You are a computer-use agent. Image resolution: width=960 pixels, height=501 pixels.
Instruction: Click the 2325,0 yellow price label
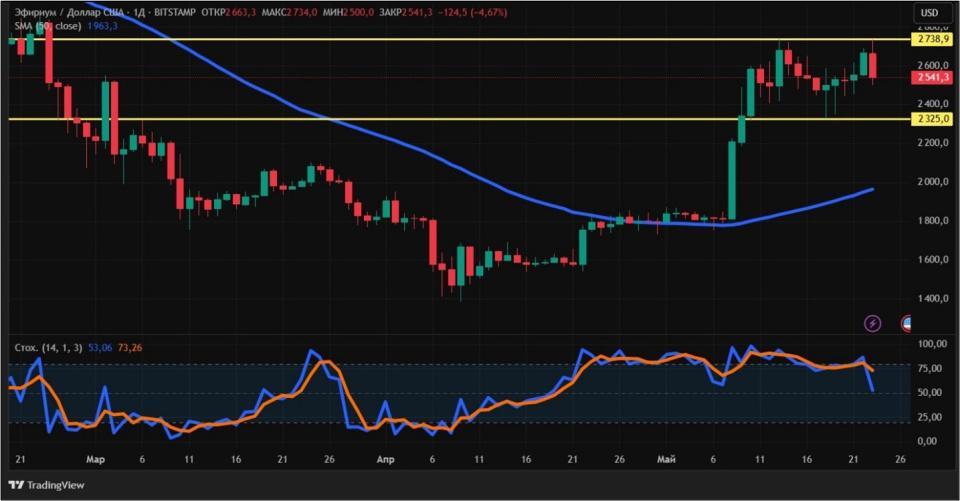[x=932, y=119]
